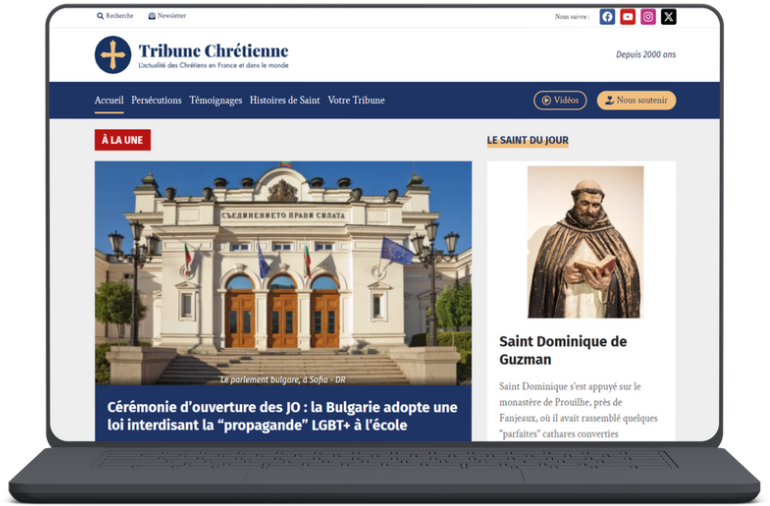The width and height of the screenshot is (770, 506).
Task: Click the Nous suivre label
Action: [x=572, y=17]
